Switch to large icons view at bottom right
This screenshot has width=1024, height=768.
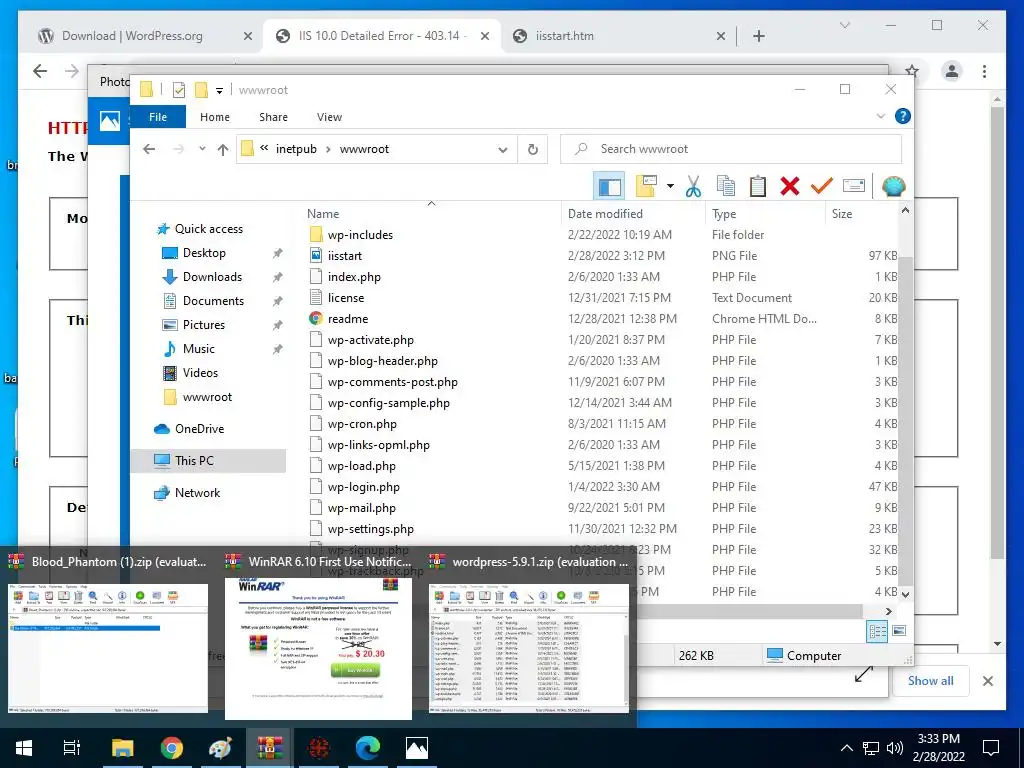[899, 631]
